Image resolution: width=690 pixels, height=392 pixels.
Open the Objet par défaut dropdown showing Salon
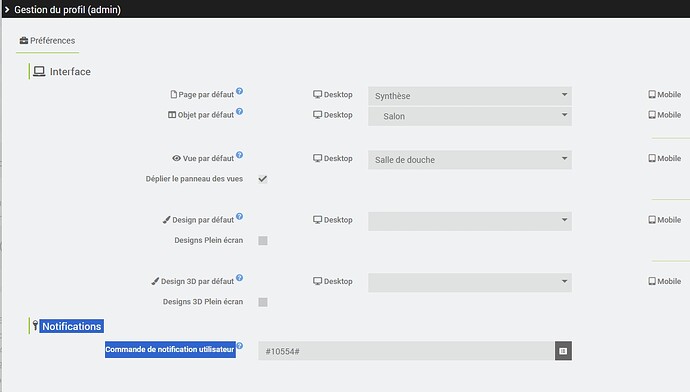click(x=470, y=116)
